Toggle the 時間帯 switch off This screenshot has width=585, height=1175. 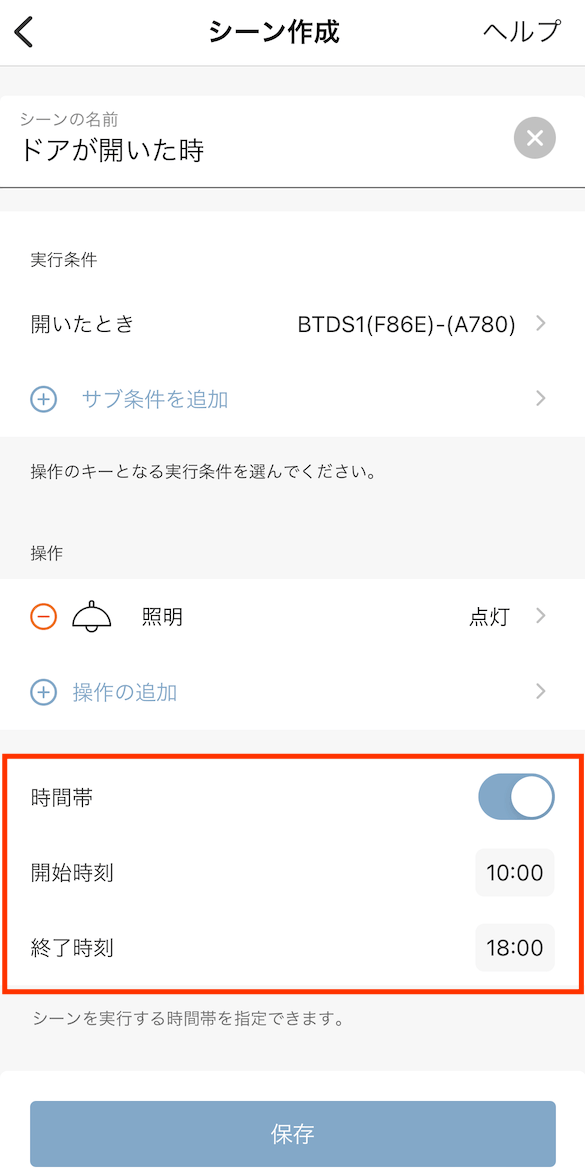tap(516, 797)
